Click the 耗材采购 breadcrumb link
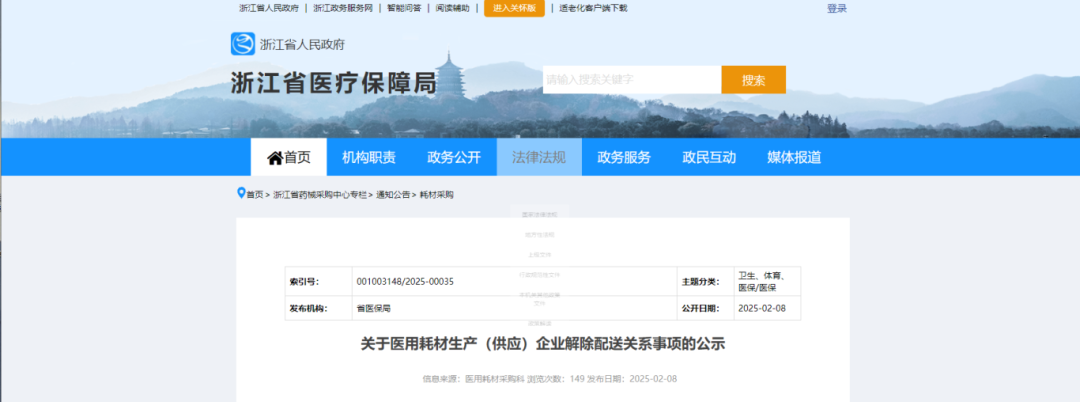 click(437, 195)
